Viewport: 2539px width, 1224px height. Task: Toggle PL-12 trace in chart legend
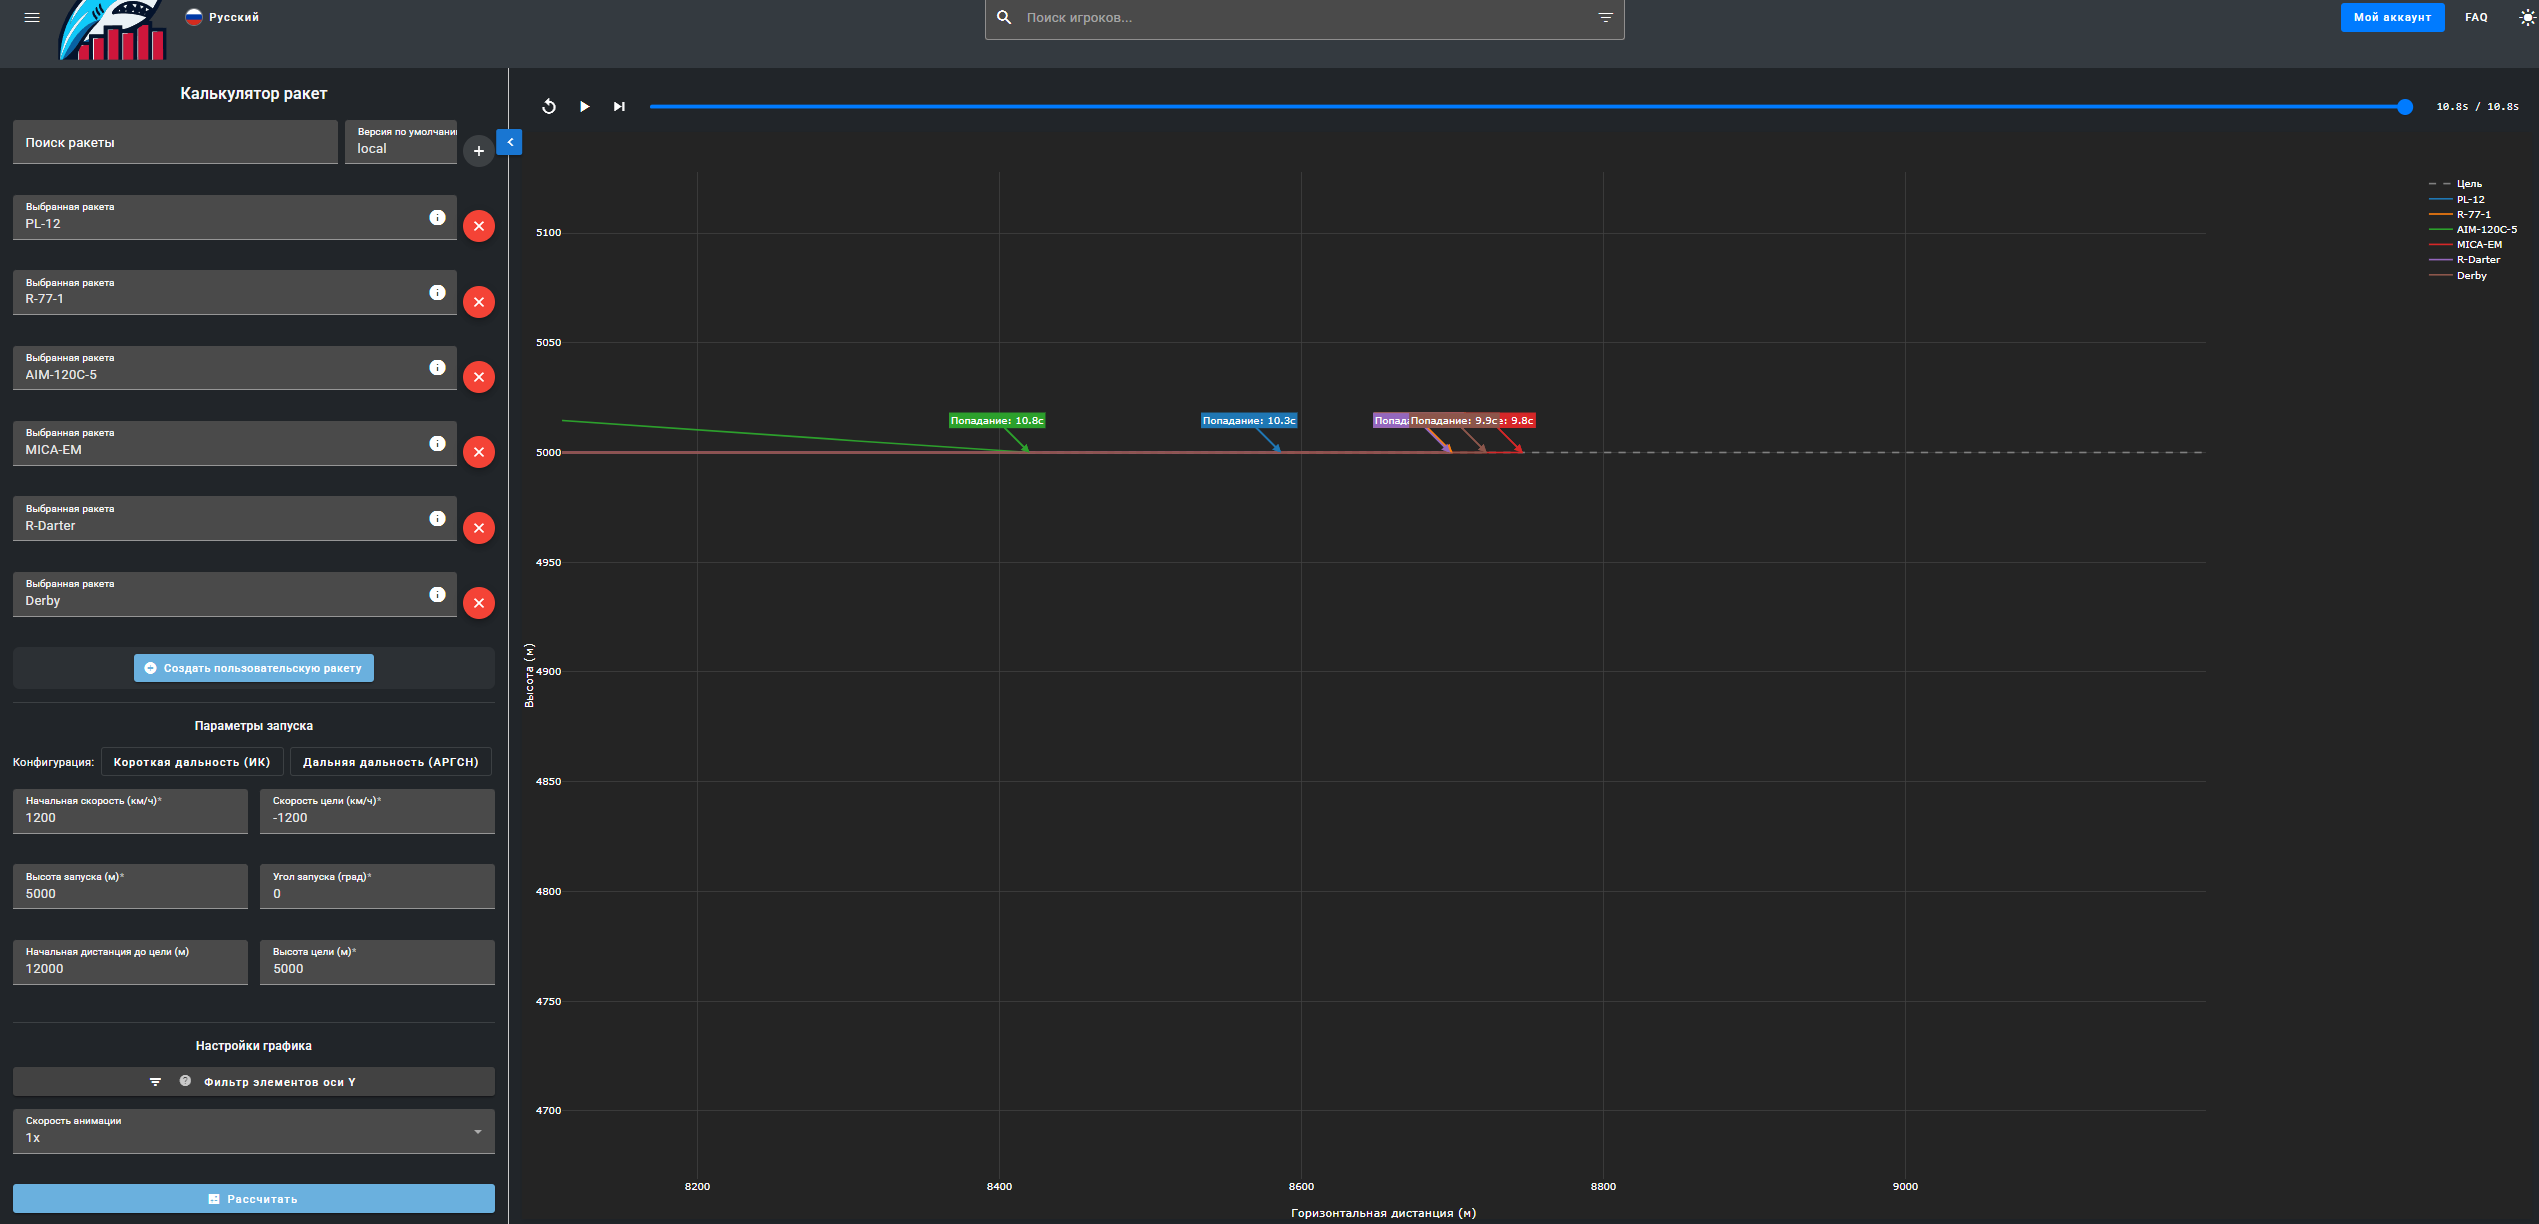click(x=2469, y=199)
